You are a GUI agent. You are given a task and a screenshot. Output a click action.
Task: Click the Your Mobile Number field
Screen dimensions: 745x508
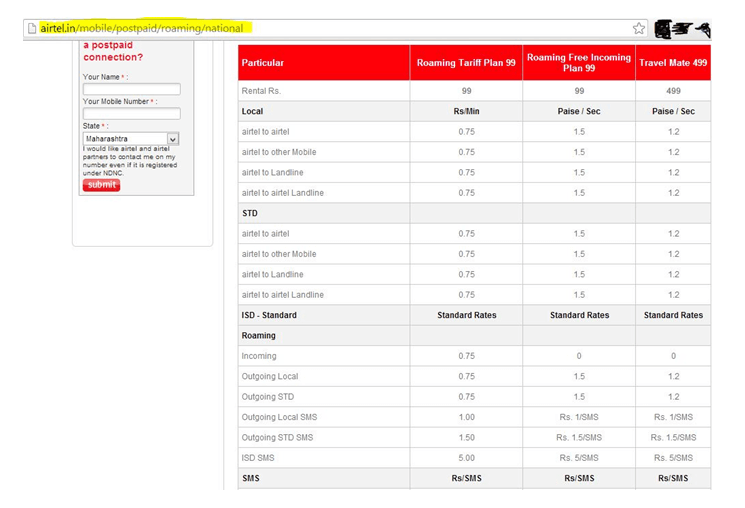[132, 114]
